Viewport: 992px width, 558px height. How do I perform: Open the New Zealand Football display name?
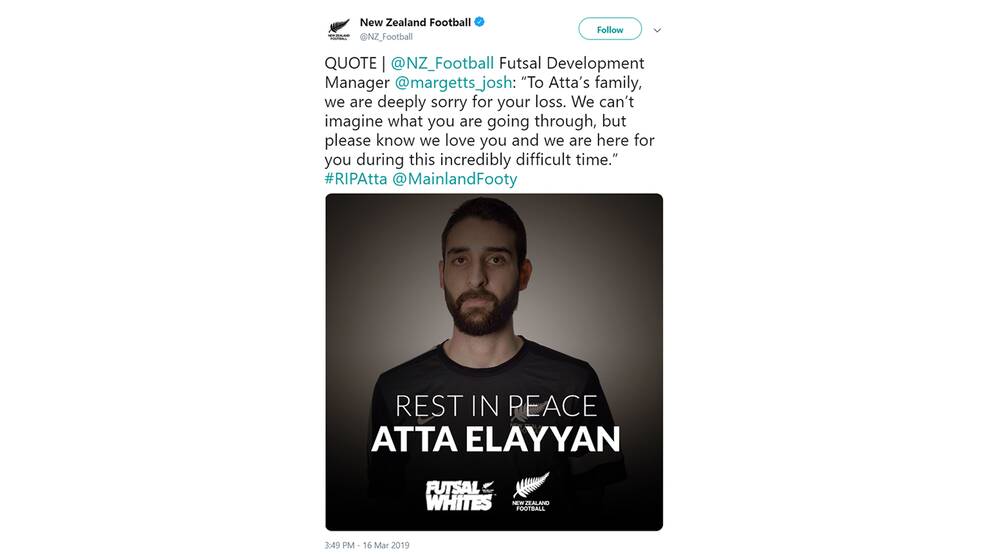[415, 22]
